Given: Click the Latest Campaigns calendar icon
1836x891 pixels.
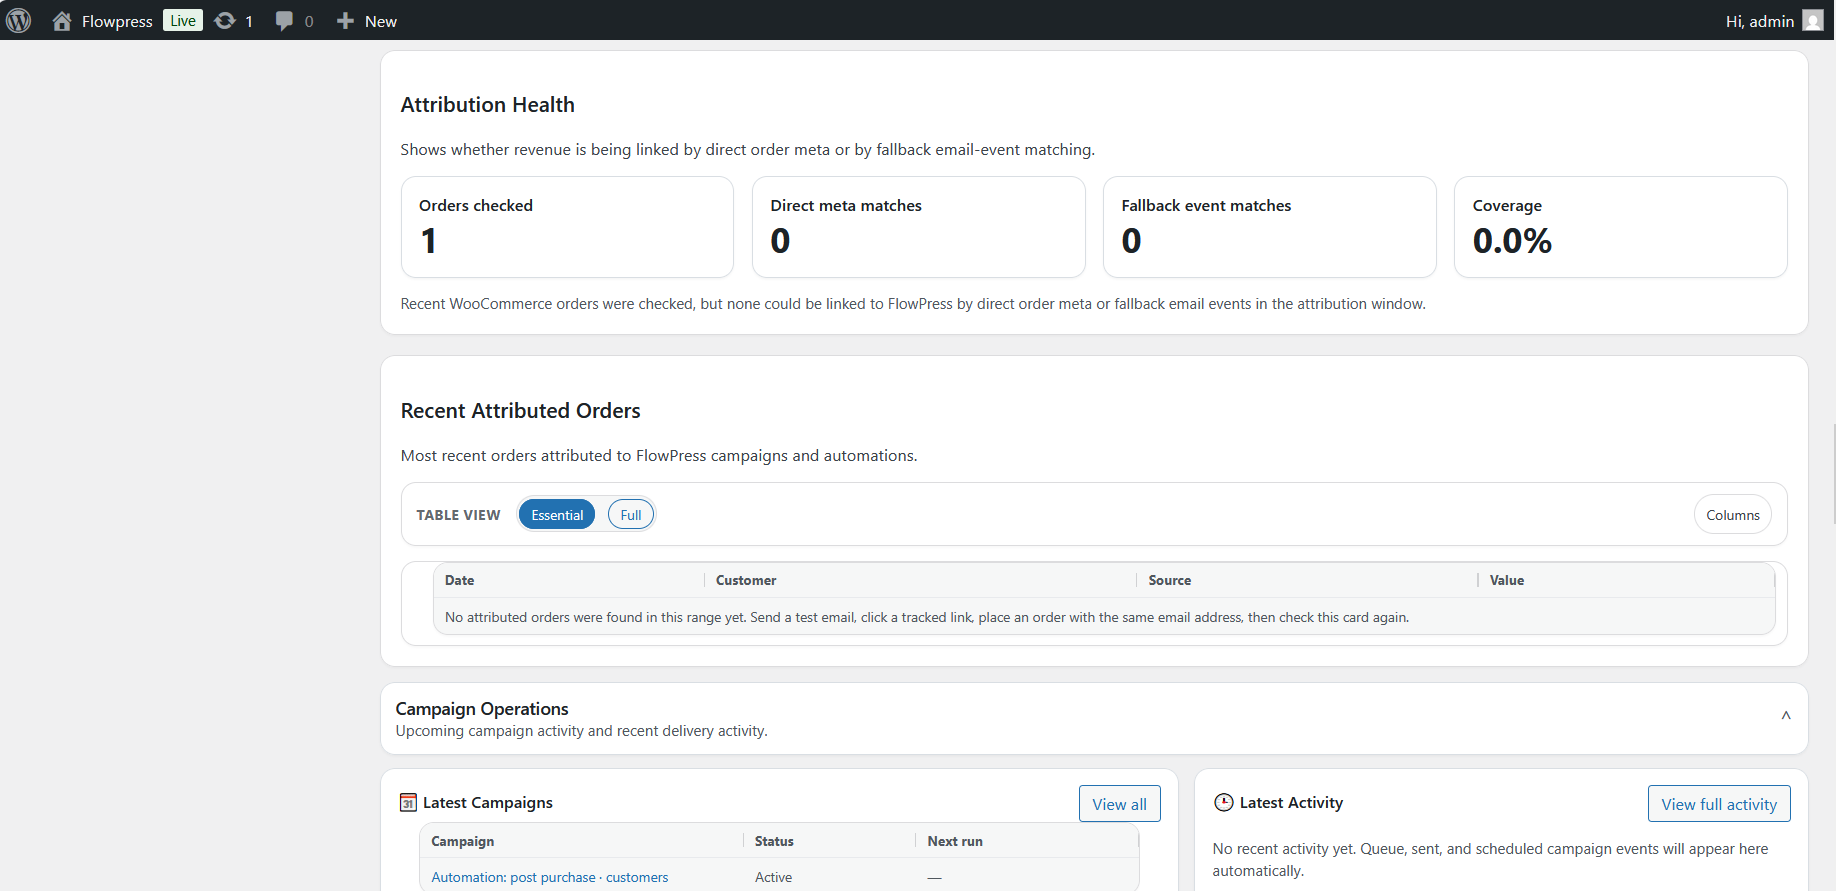Looking at the screenshot, I should pyautogui.click(x=408, y=802).
